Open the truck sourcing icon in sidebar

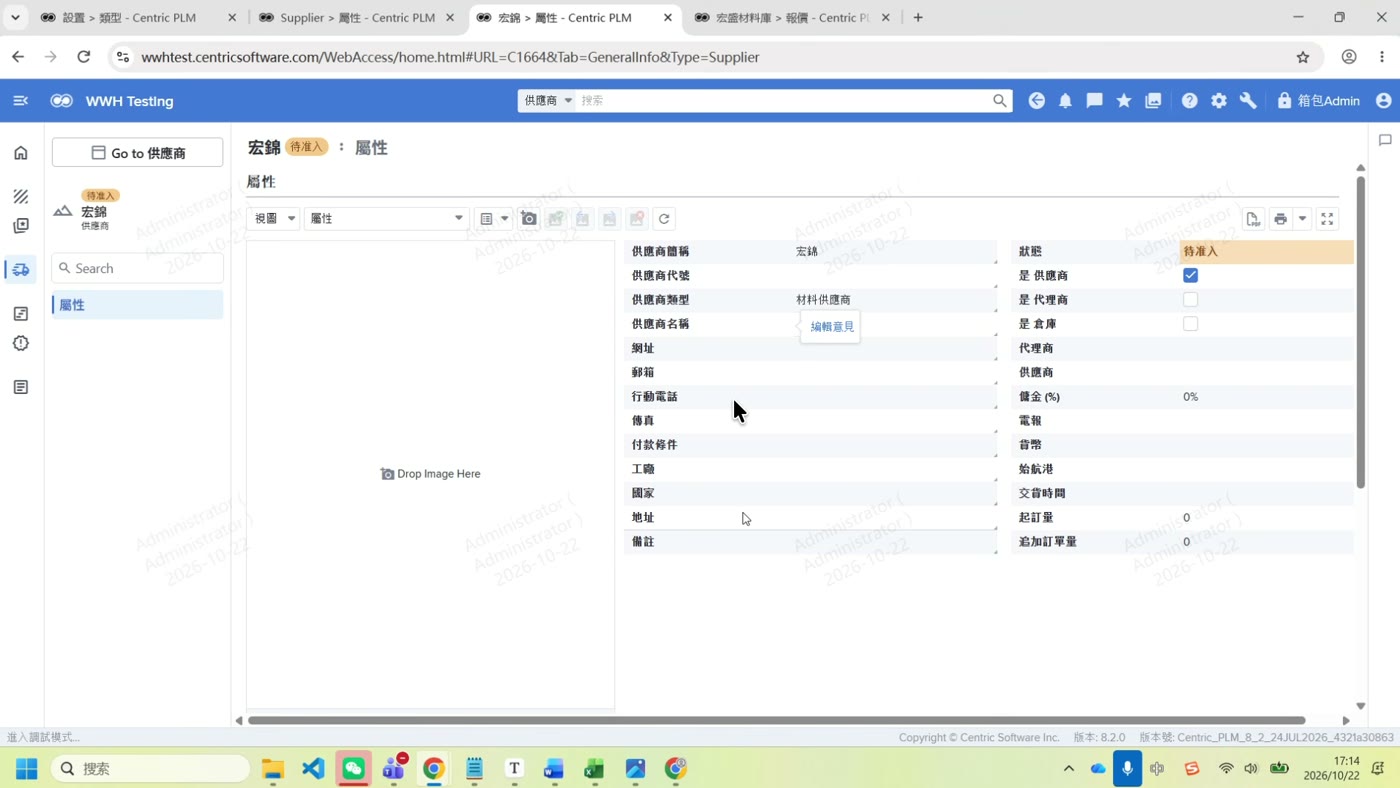pyautogui.click(x=21, y=269)
